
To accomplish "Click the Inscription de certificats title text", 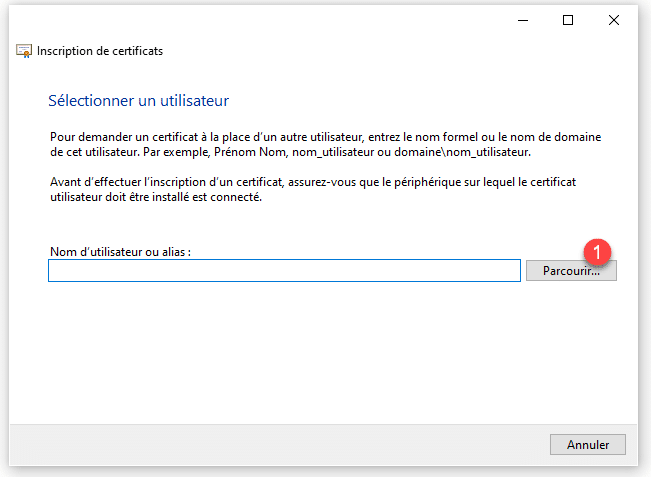I will 100,51.
